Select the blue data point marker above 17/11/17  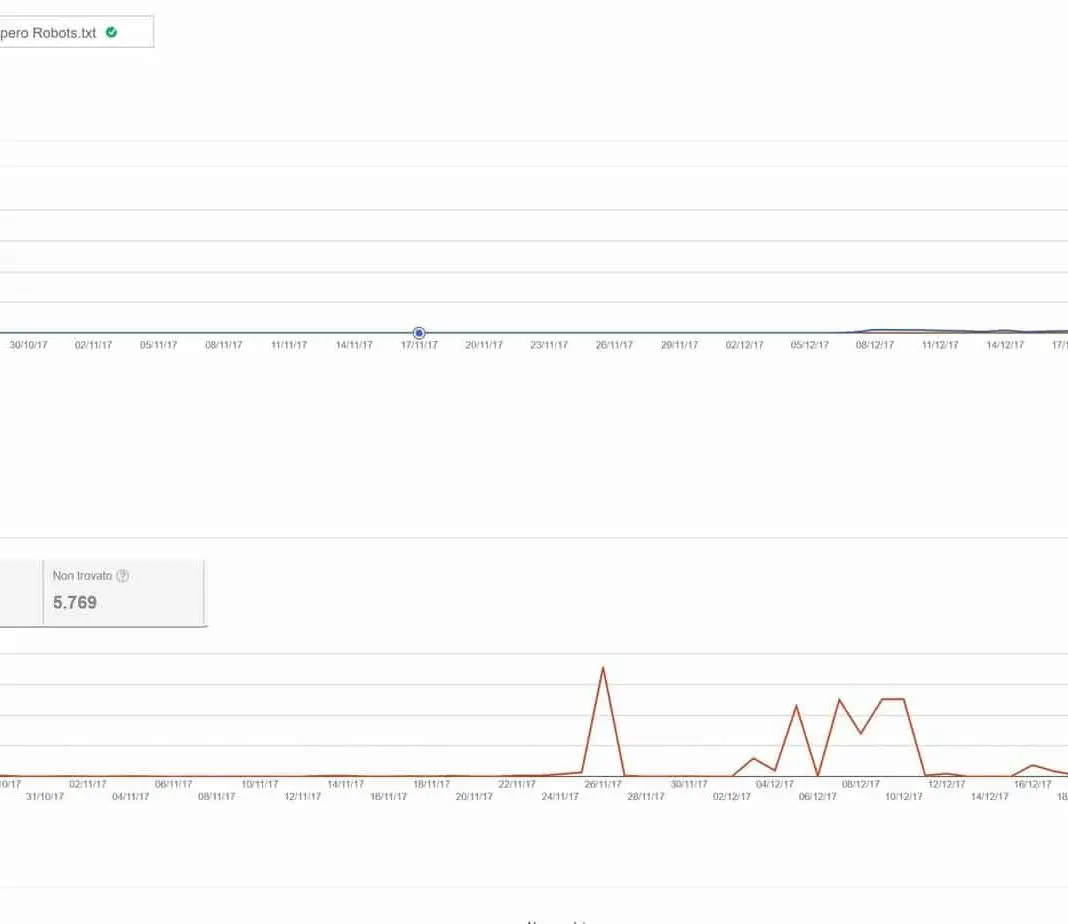419,333
